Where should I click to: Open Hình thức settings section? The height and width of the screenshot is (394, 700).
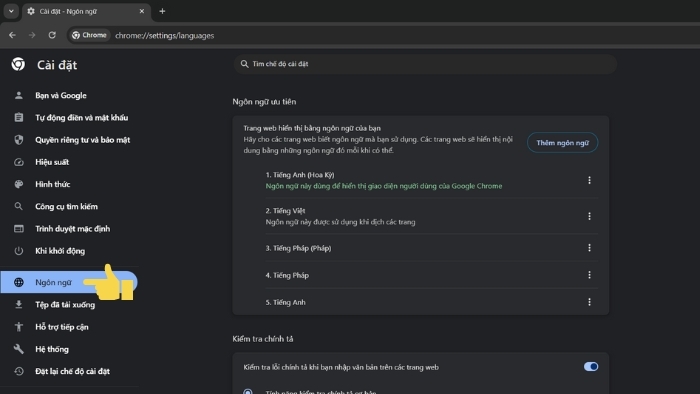pyautogui.click(x=53, y=184)
